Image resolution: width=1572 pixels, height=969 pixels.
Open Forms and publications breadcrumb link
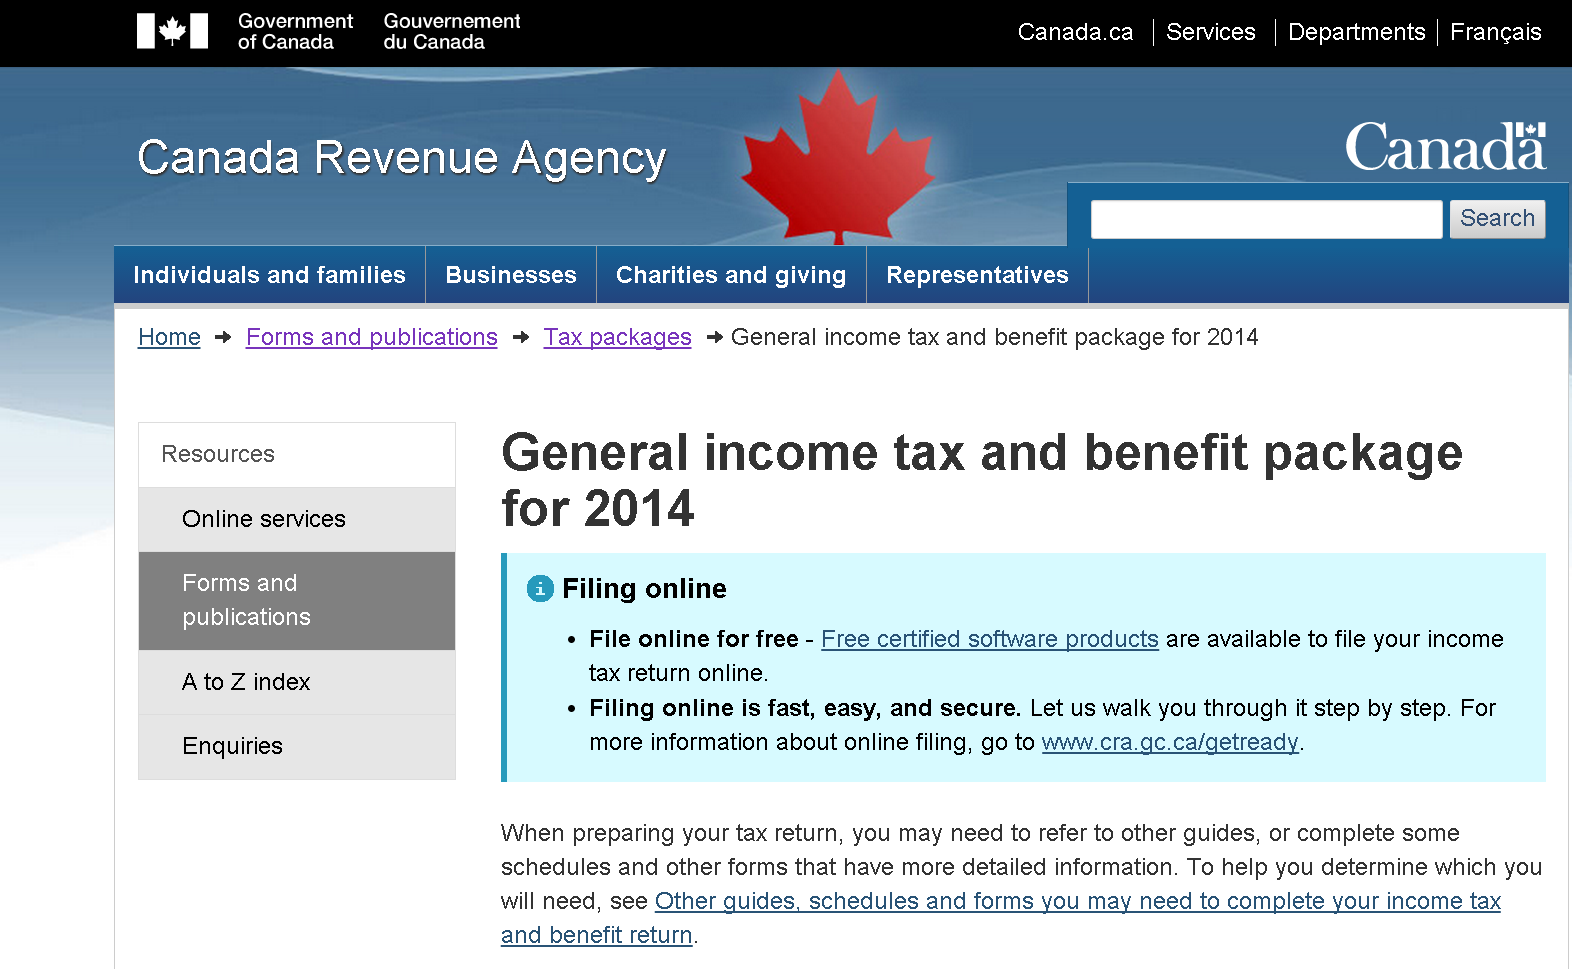click(x=372, y=338)
